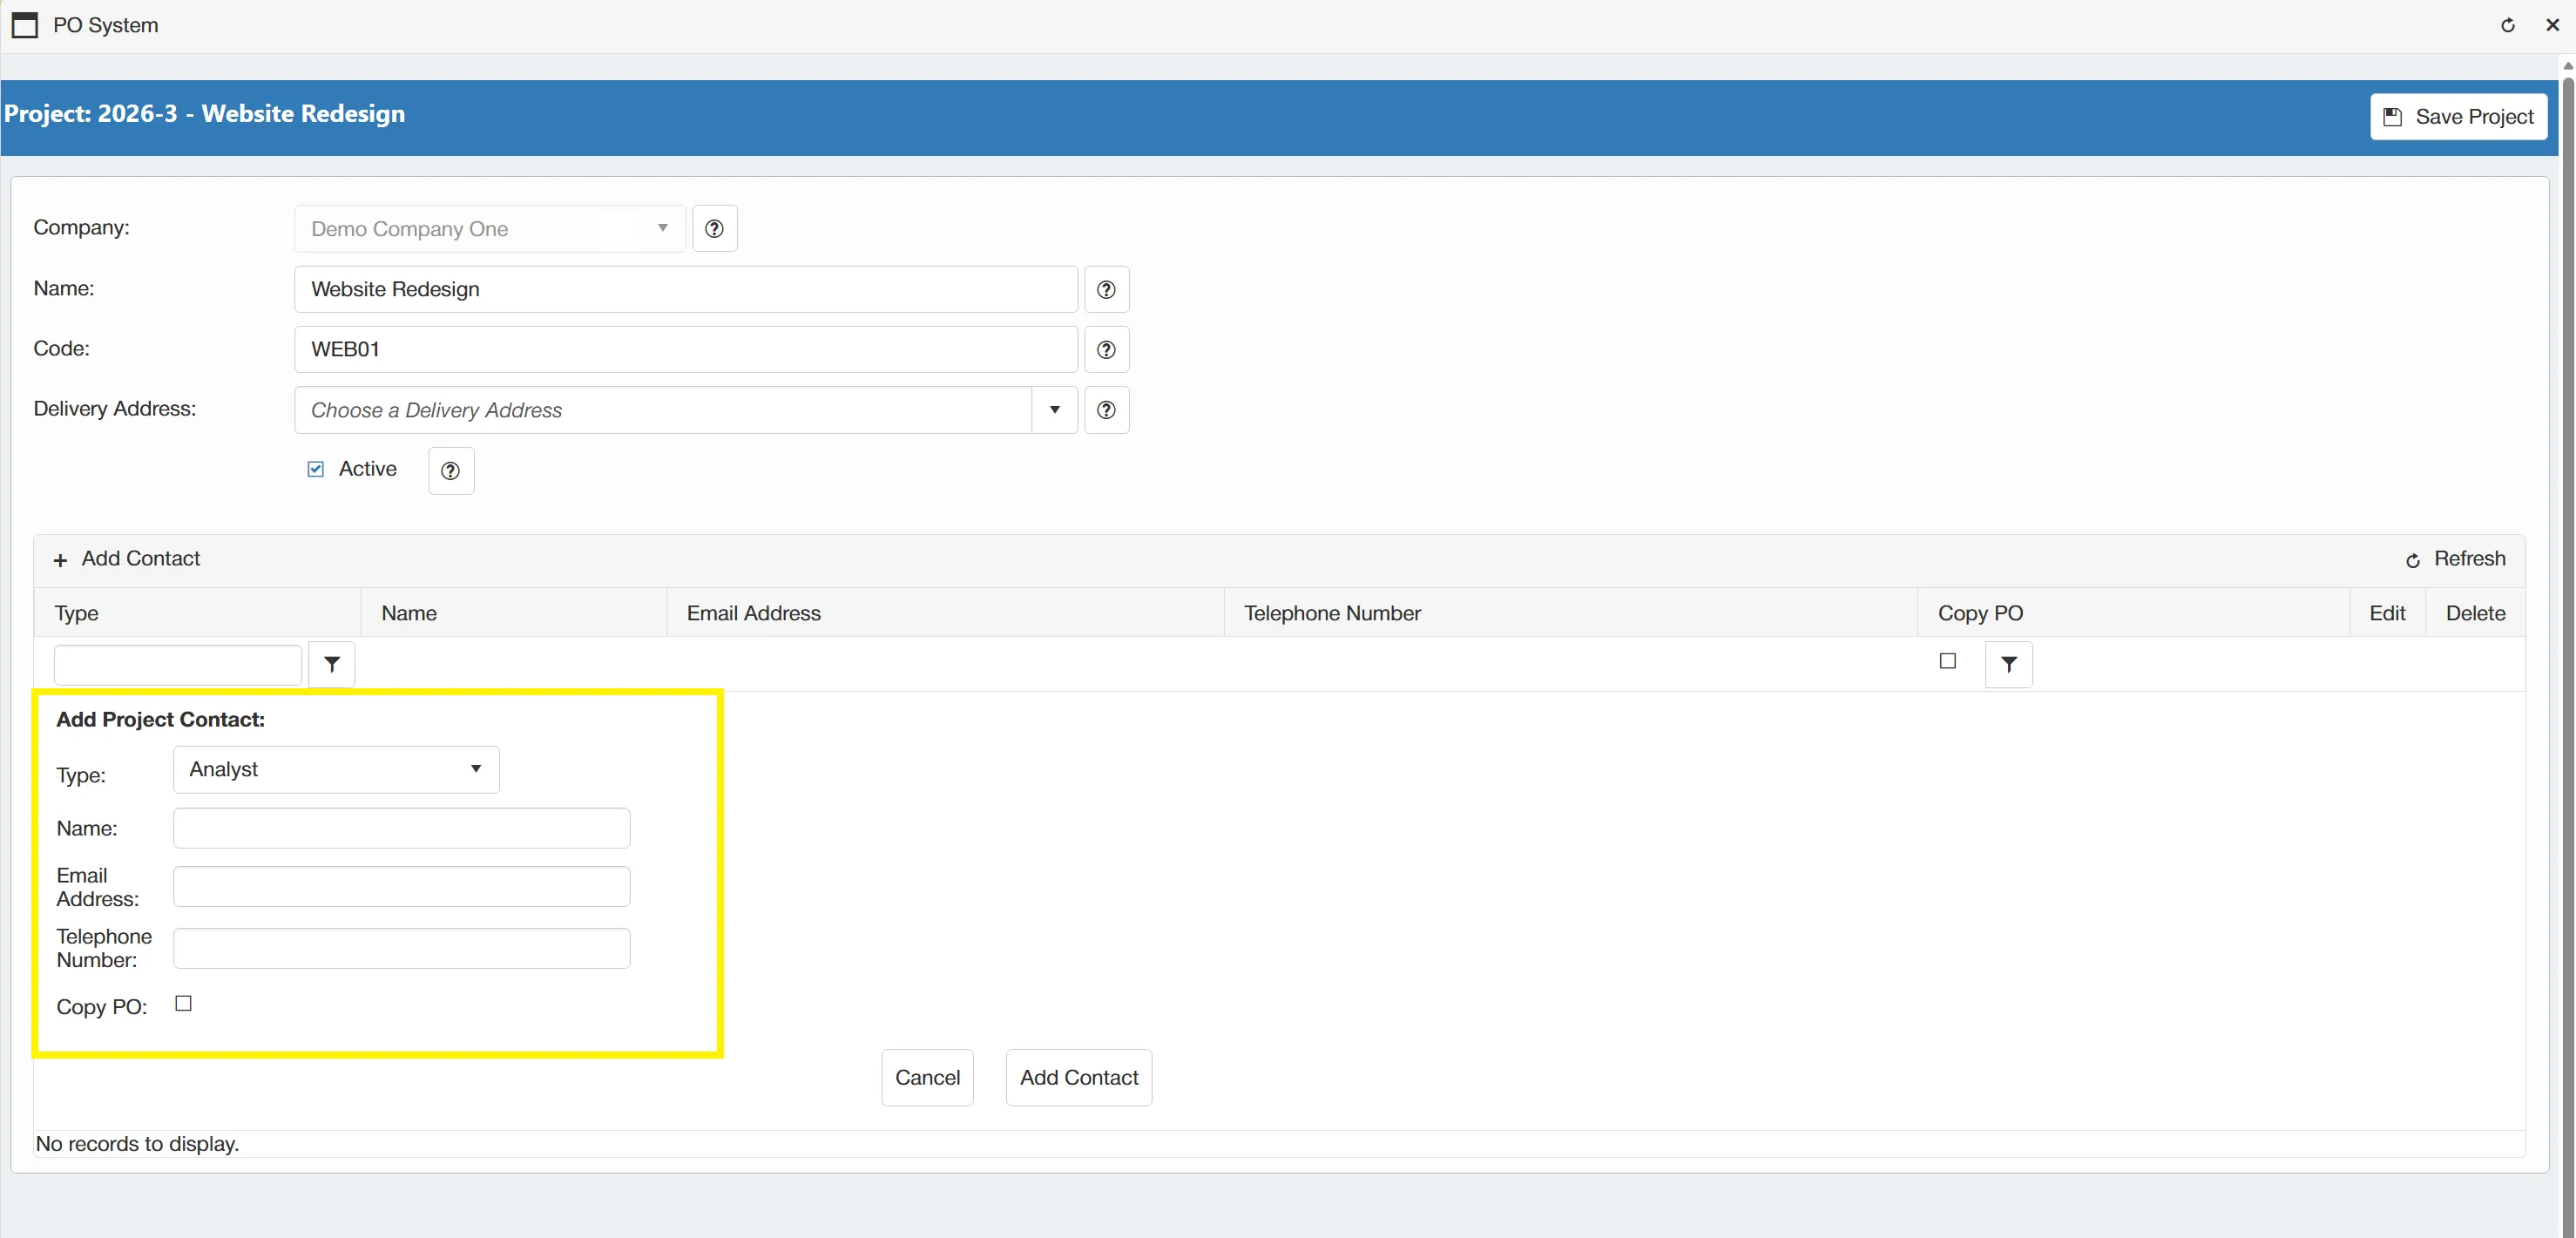Click the Delivery Address combo text field
Screen dimensions: 2576x1238
pyautogui.click(x=663, y=410)
